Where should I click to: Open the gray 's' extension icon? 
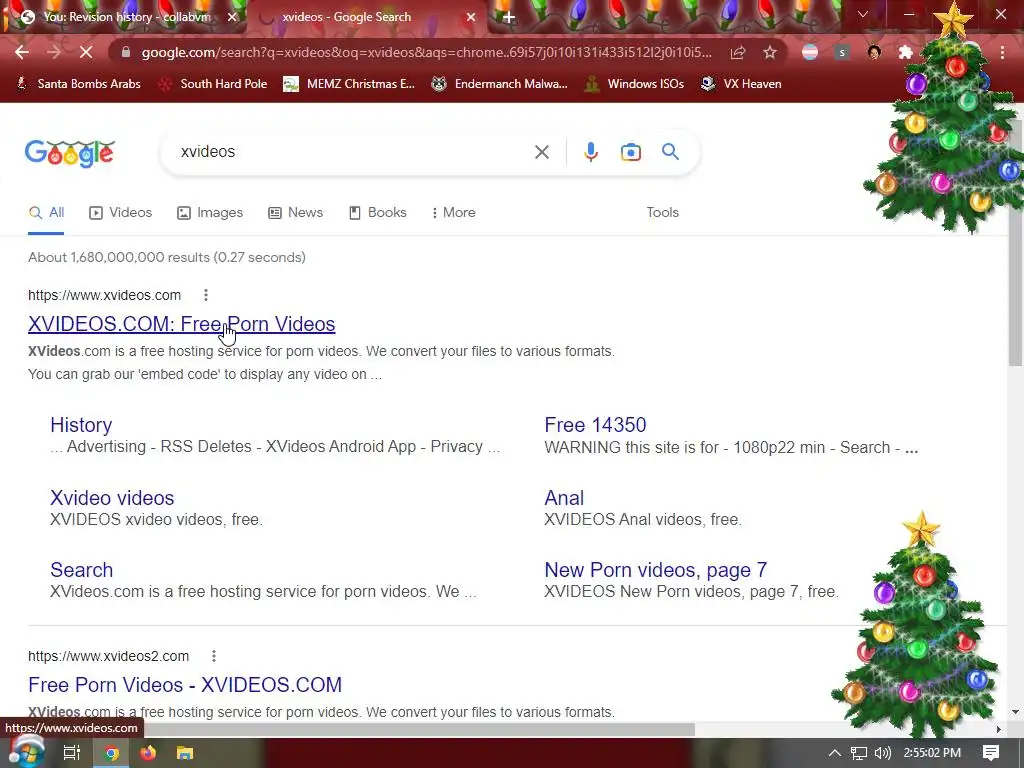coord(842,52)
